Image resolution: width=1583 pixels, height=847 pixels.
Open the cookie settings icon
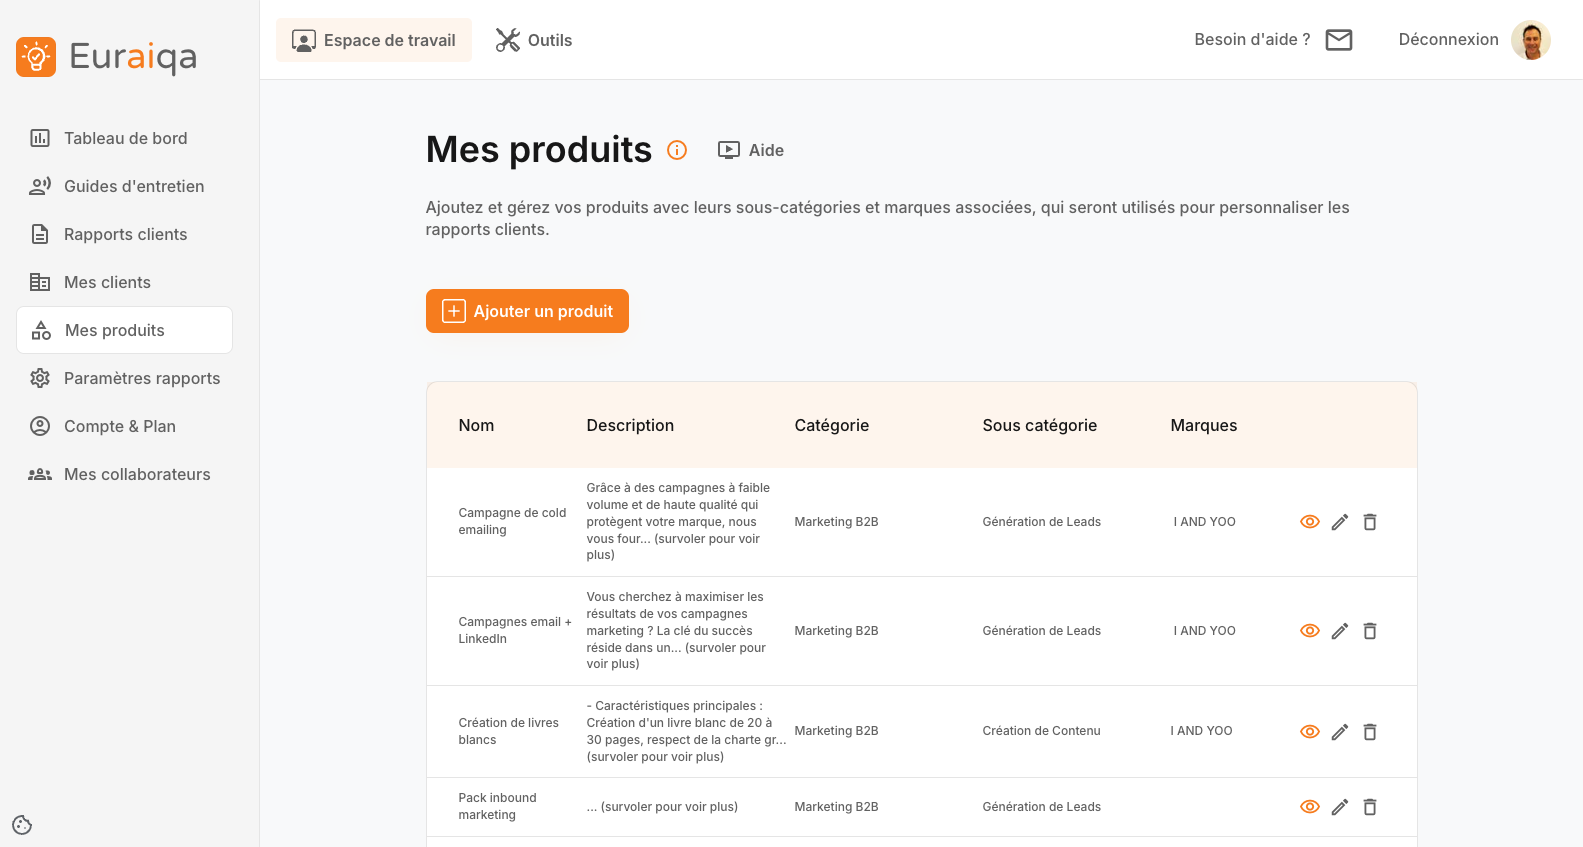22,825
